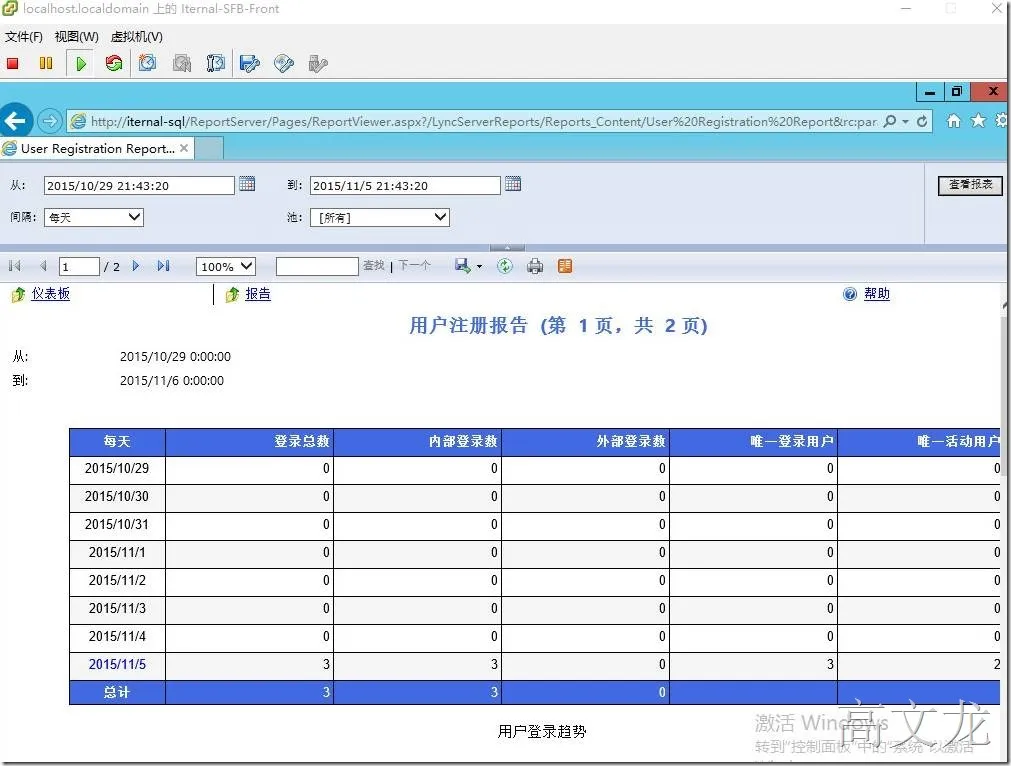Open calendar picker for 从 date
The width and height of the screenshot is (1011, 766).
[x=247, y=184]
